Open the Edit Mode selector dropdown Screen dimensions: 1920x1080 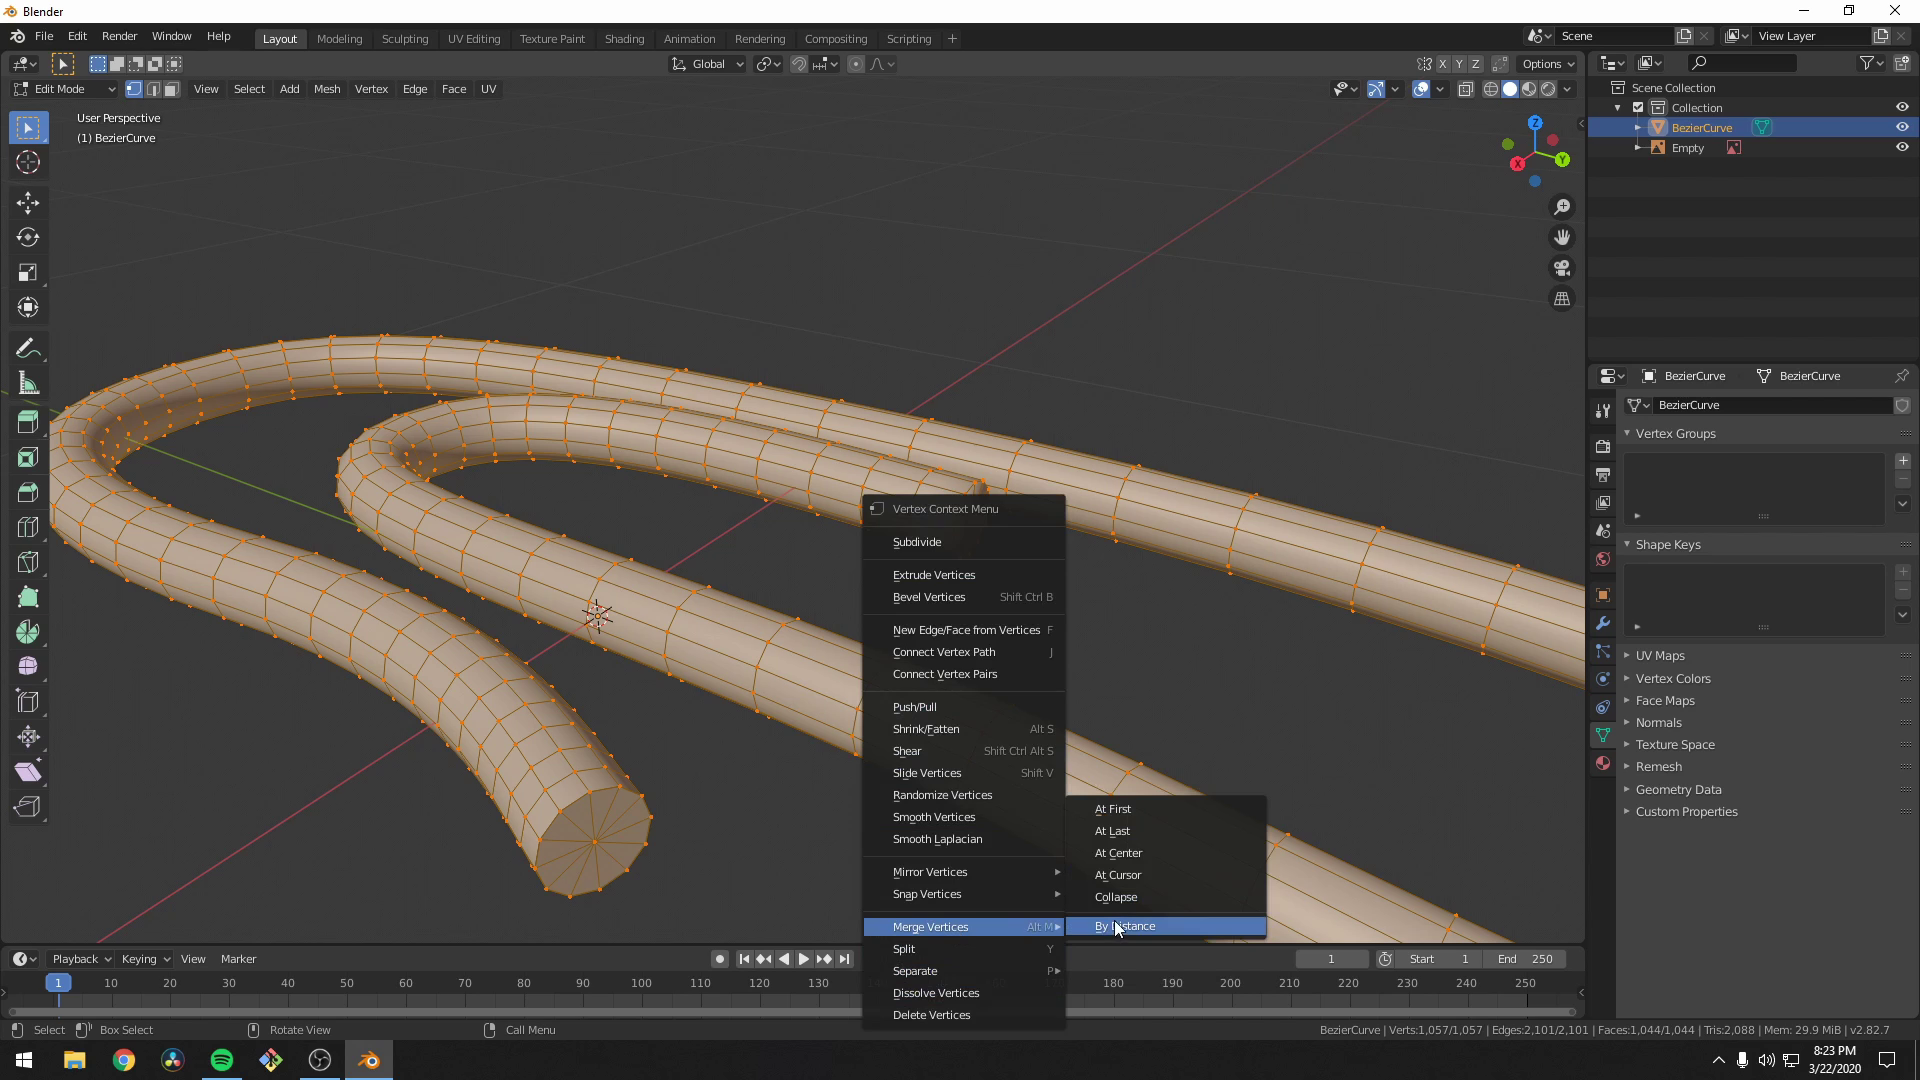(60, 88)
